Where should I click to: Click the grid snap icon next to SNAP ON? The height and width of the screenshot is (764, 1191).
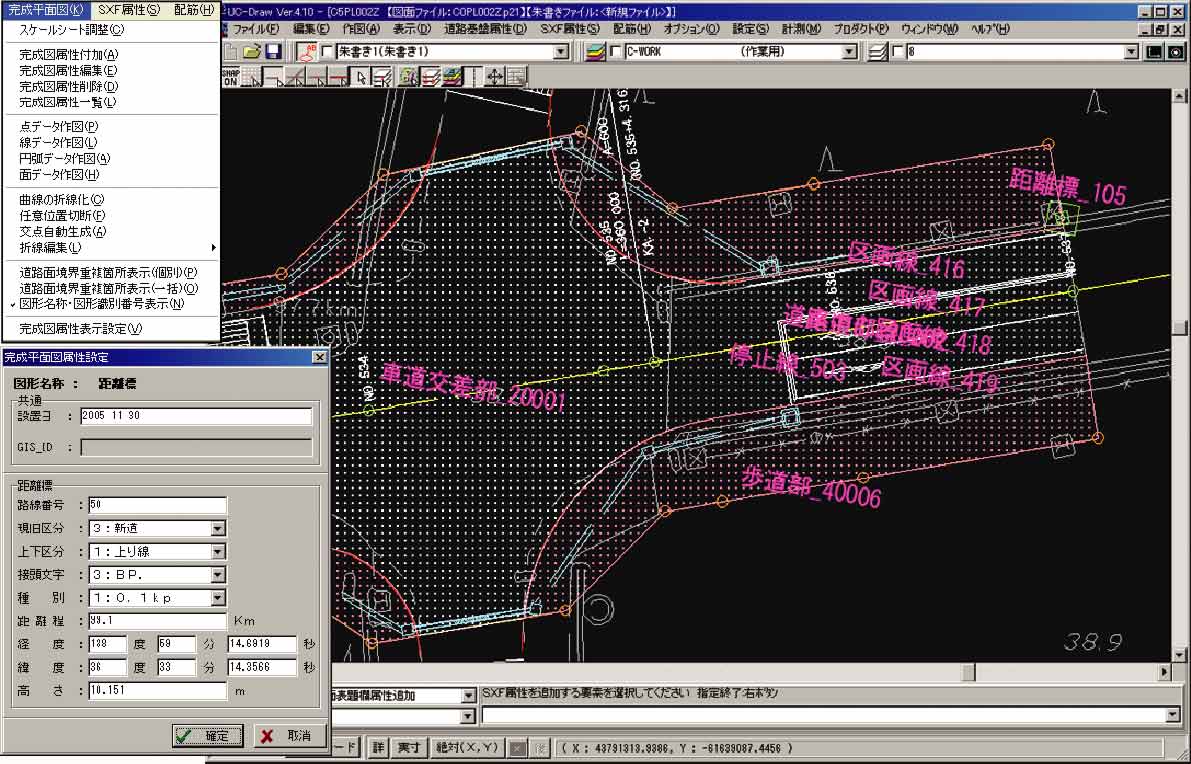(x=251, y=76)
